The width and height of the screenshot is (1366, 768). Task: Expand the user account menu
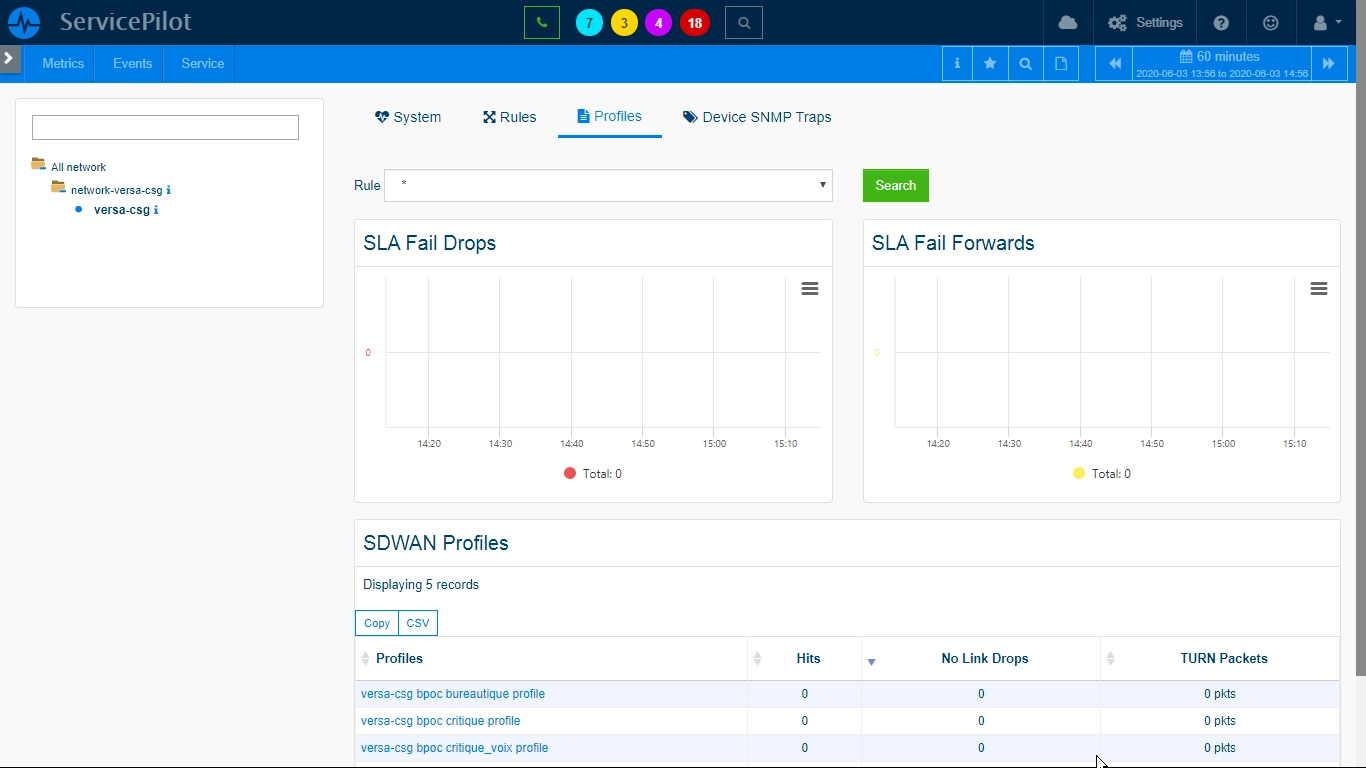[x=1327, y=22]
